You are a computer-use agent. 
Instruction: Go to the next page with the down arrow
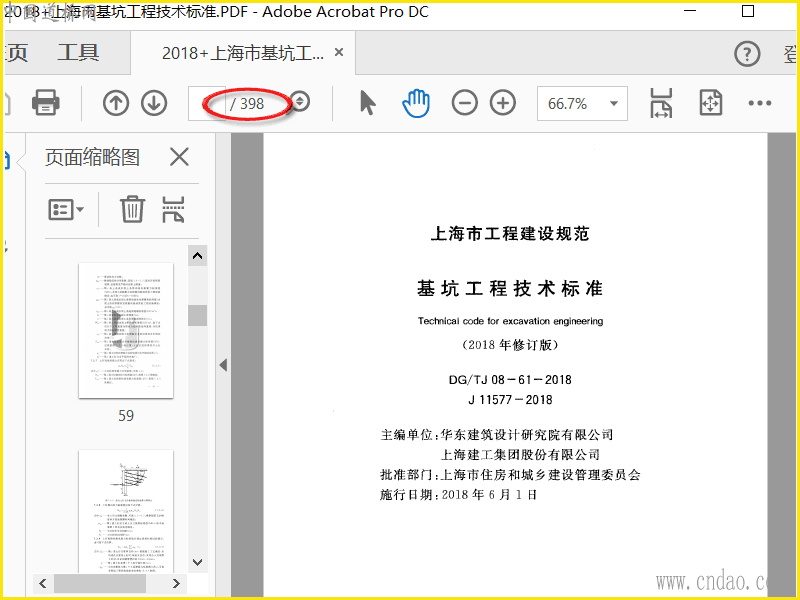(154, 103)
